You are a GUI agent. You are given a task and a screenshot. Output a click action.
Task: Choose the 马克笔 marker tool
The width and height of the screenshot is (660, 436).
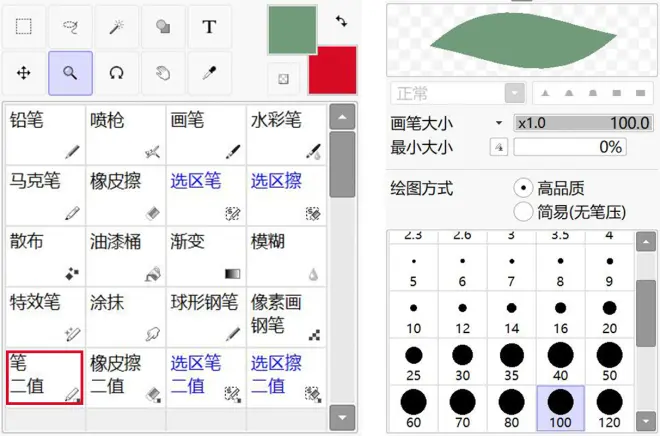click(x=45, y=195)
